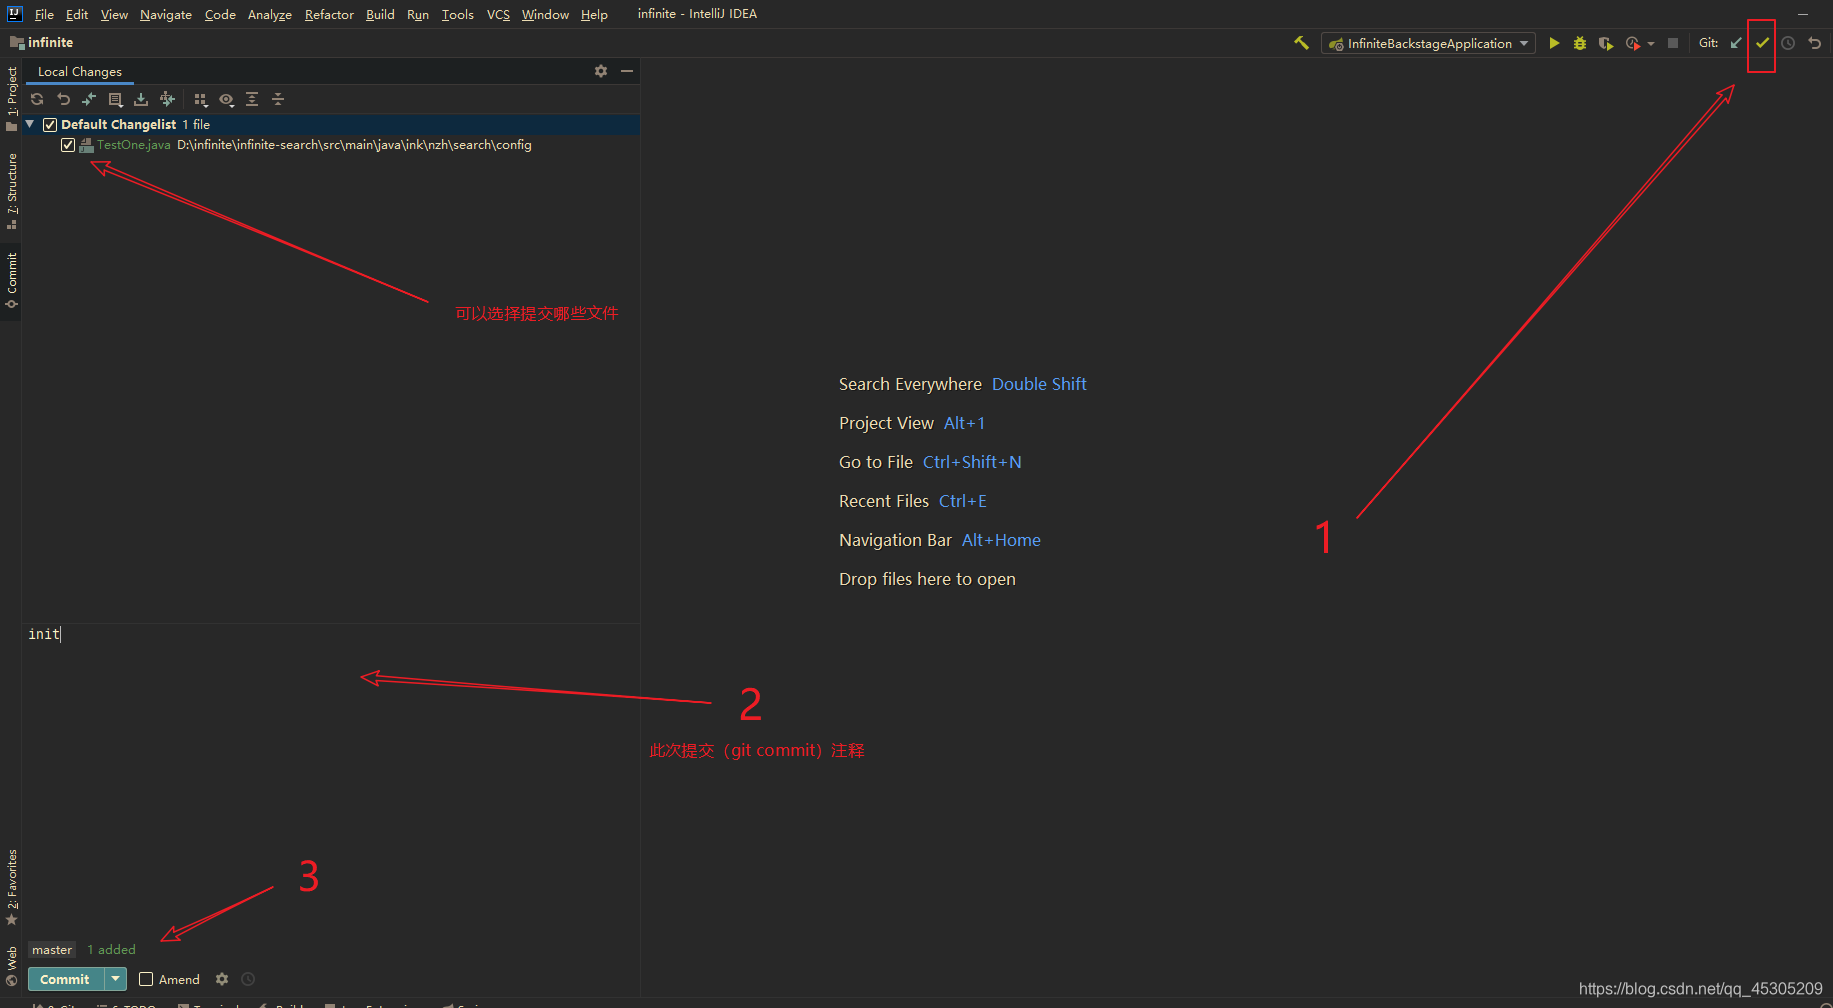Open the InfiniteBackstageApplication run configuration dropdown

tap(1428, 43)
